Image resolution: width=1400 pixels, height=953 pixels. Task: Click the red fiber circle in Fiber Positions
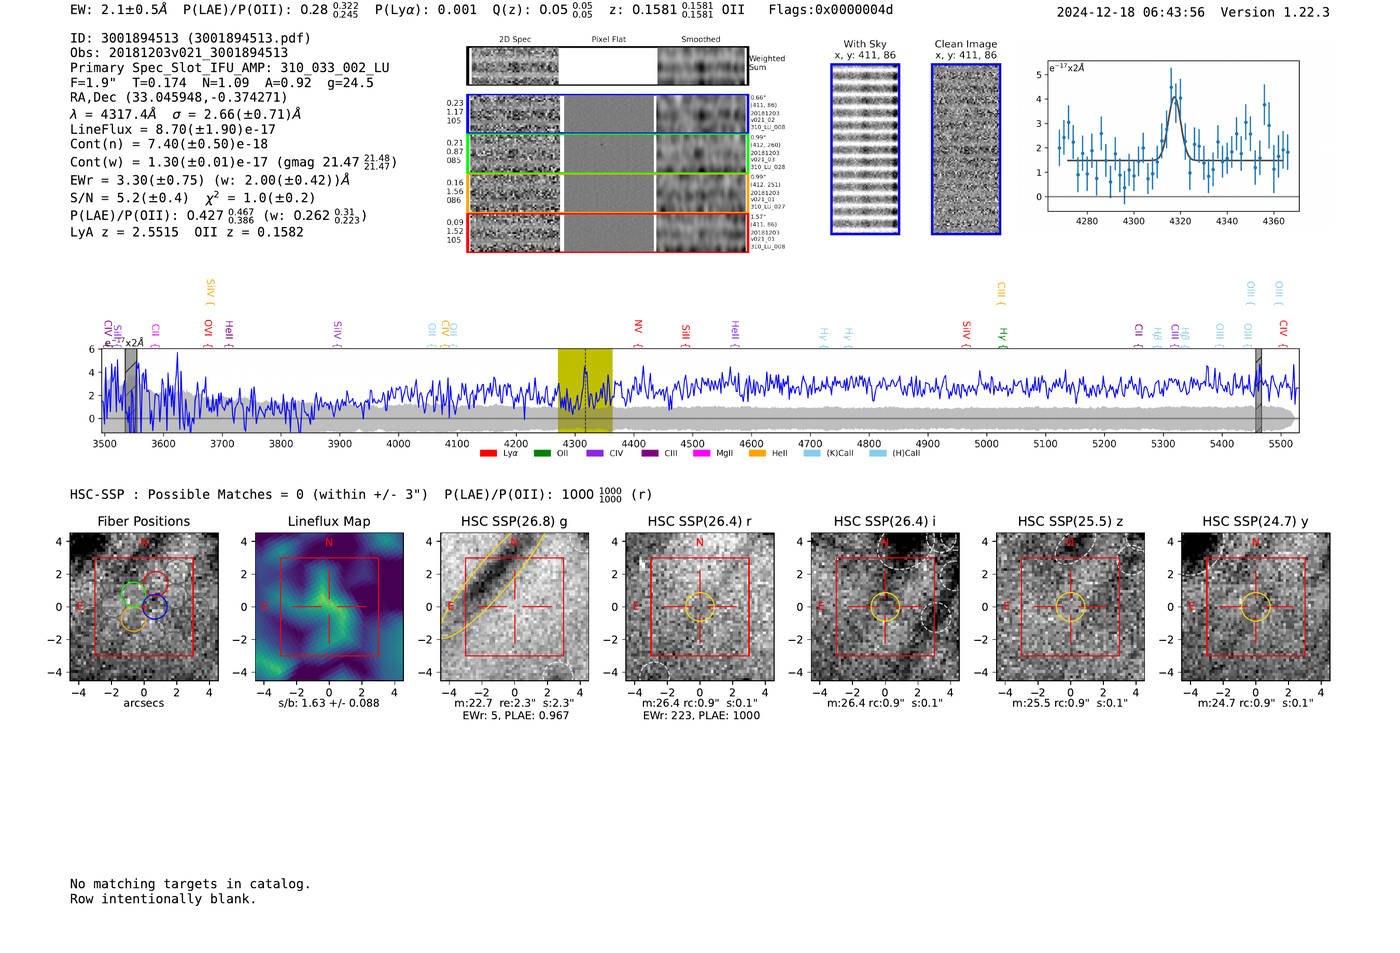155,583
